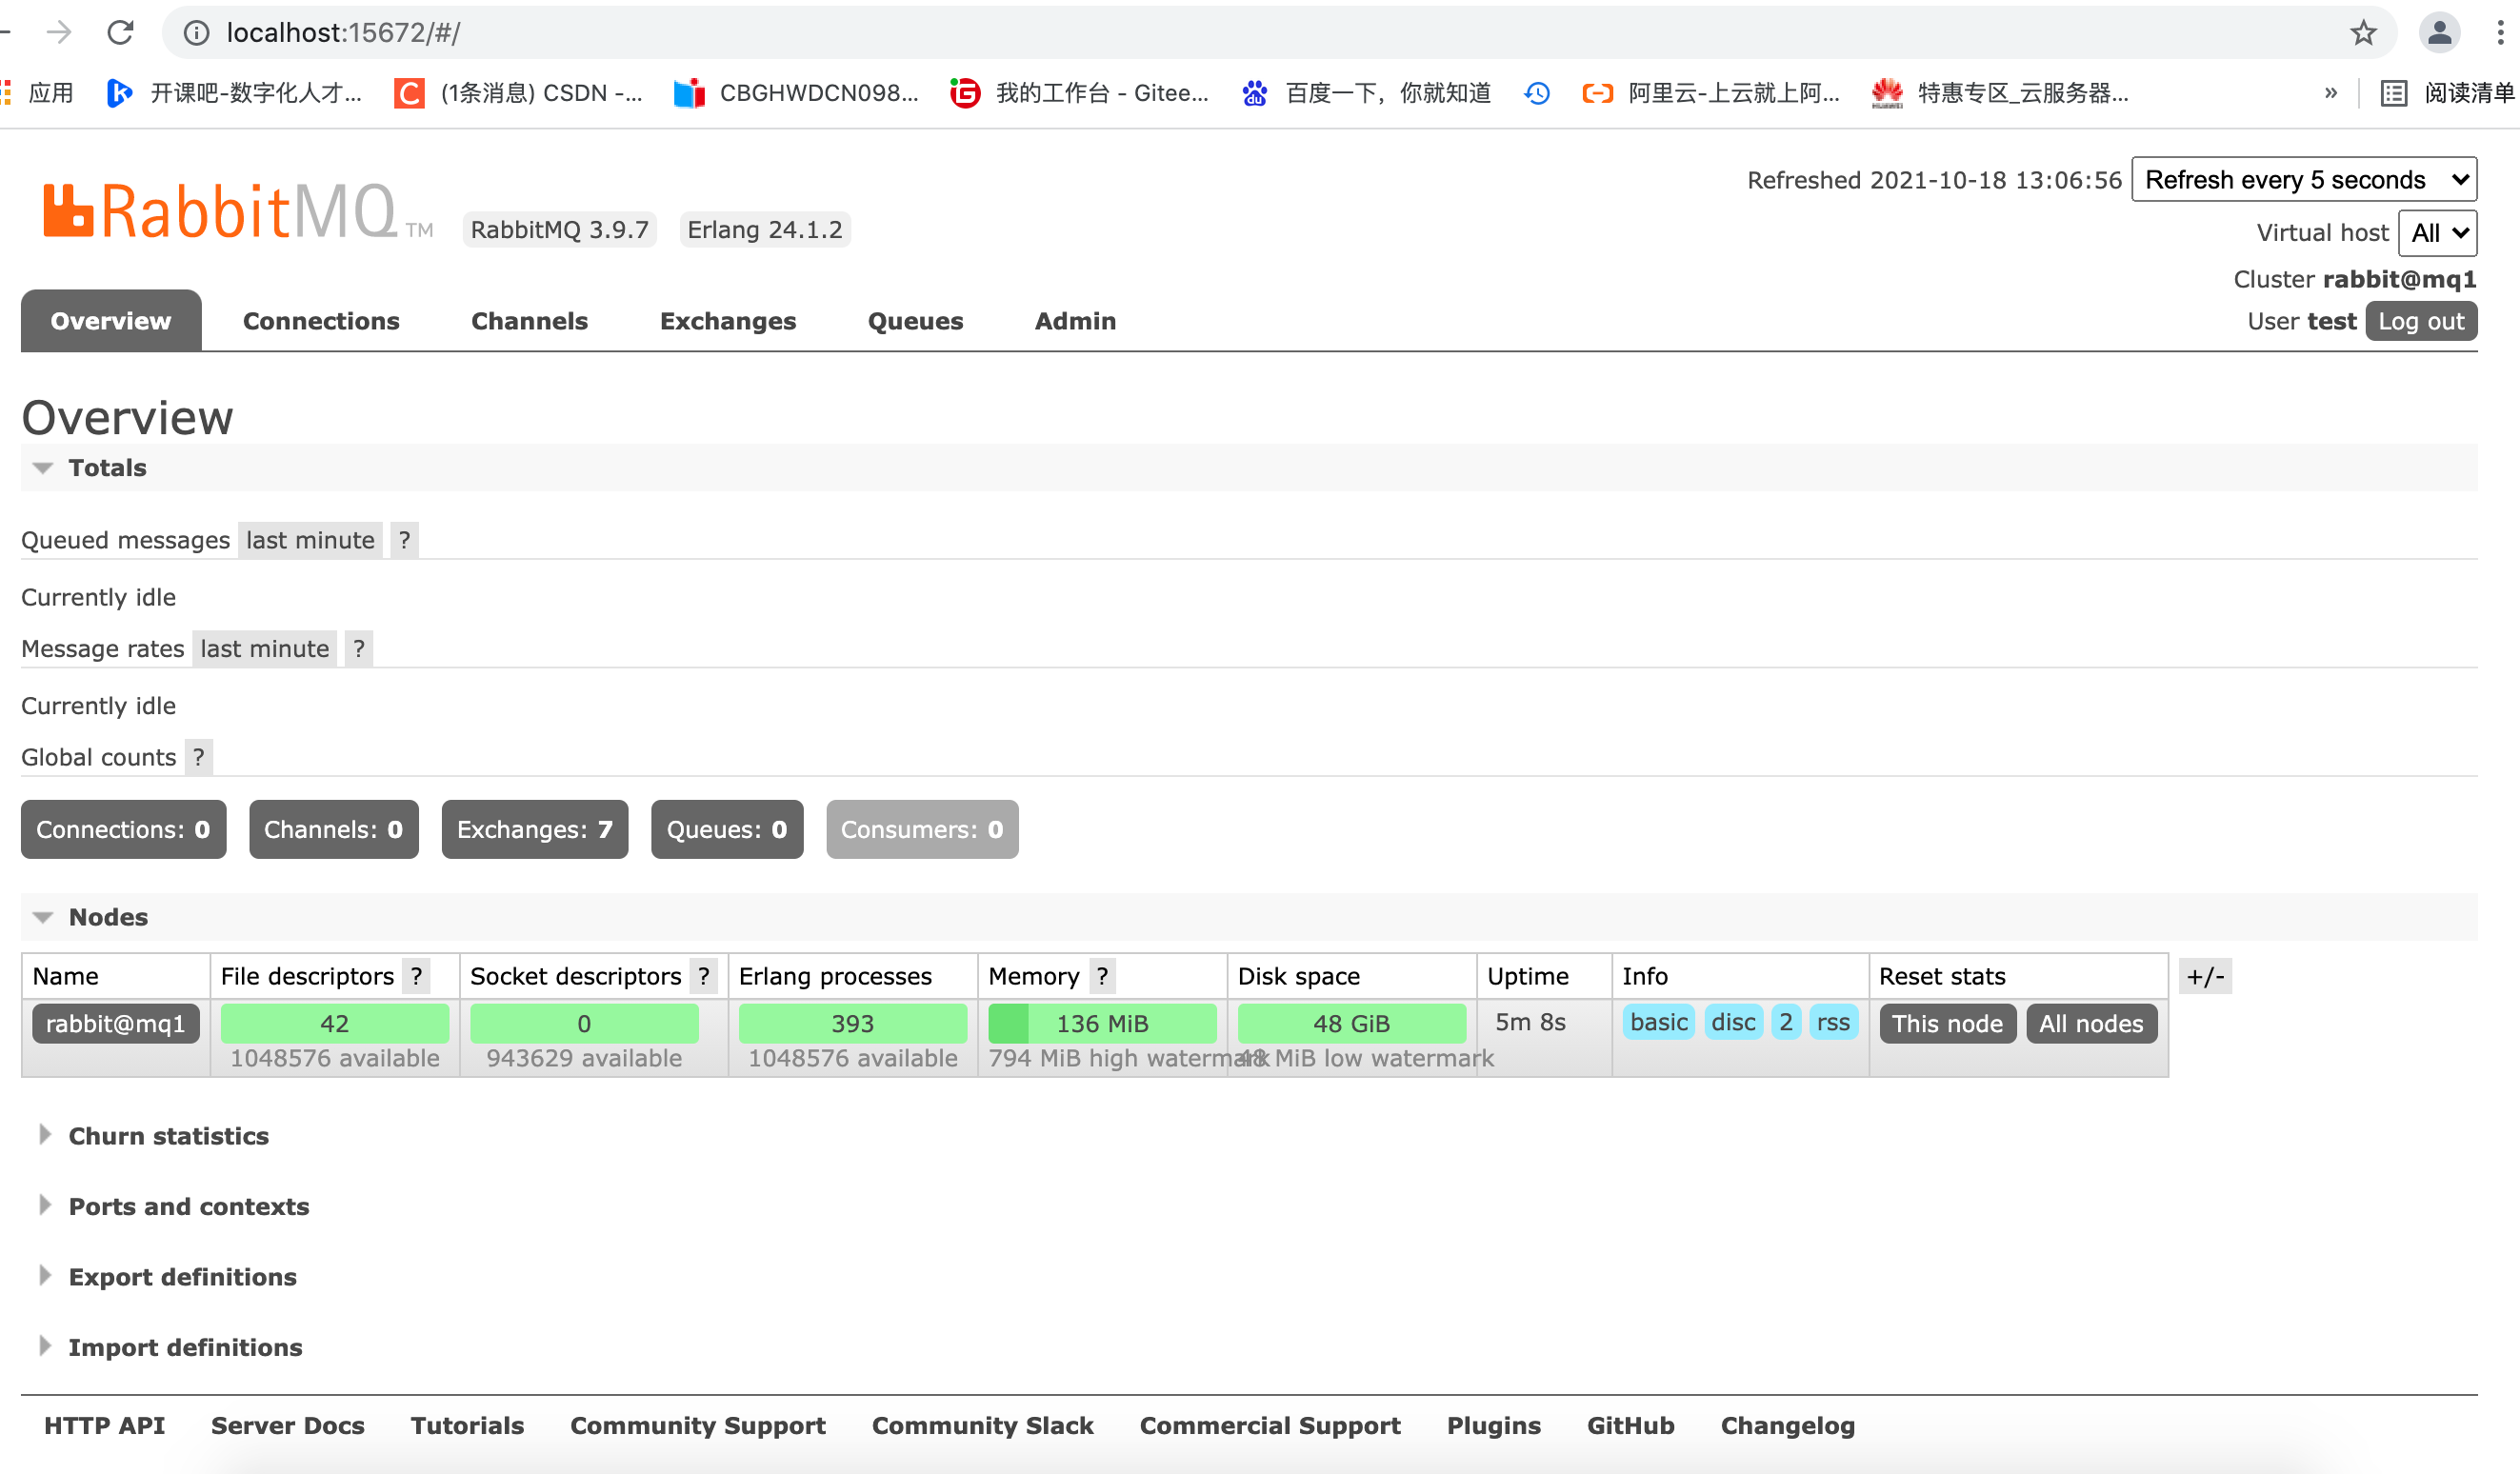Screen dimensions: 2520x1474
Task: Open the Virtual host selector
Action: click(x=2437, y=233)
